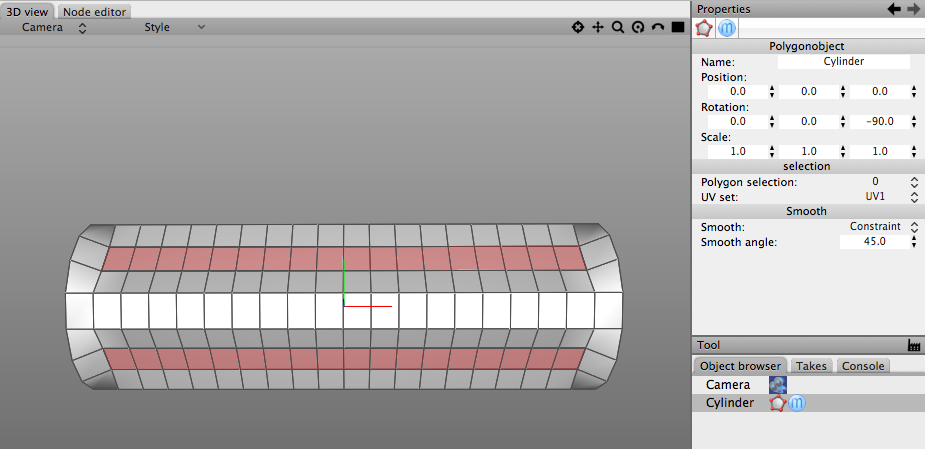The image size is (925, 449).
Task: Click the curved arrow reset view icon
Action: [x=658, y=27]
